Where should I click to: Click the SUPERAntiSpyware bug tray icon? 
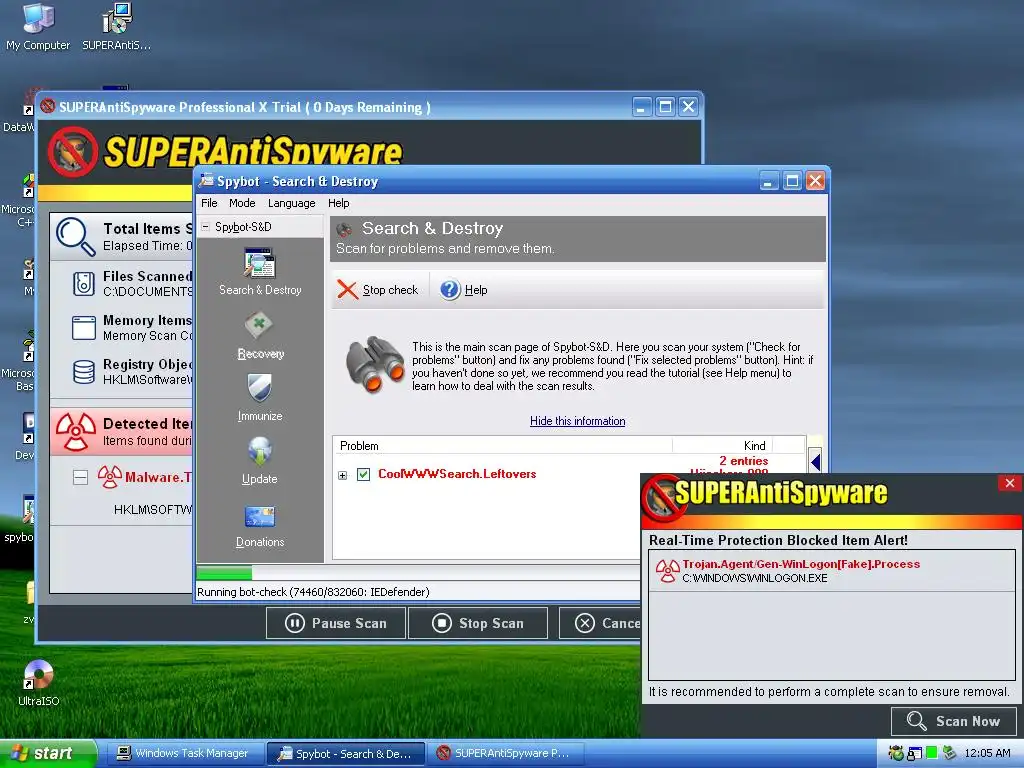(896, 753)
